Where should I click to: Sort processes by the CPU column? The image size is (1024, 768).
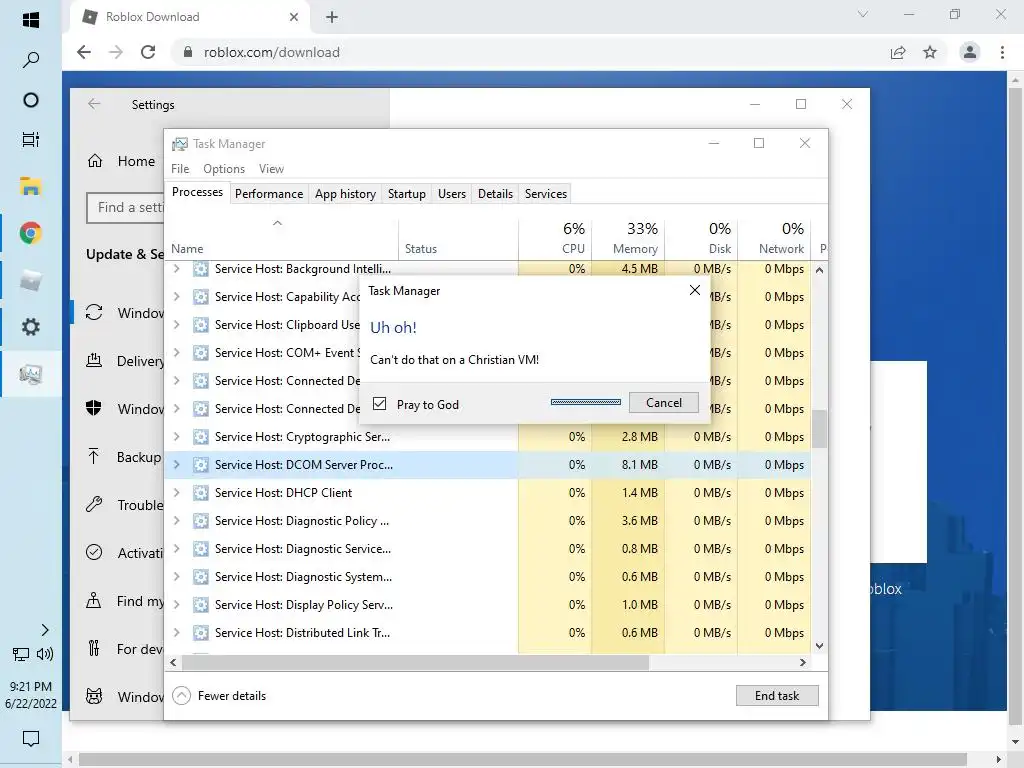pos(556,238)
